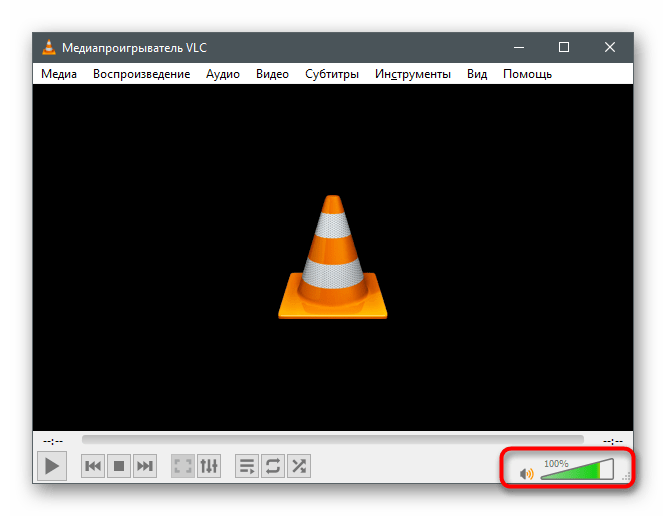Screen dimensions: 666x516
Task: Open the Видео menu
Action: click(272, 74)
